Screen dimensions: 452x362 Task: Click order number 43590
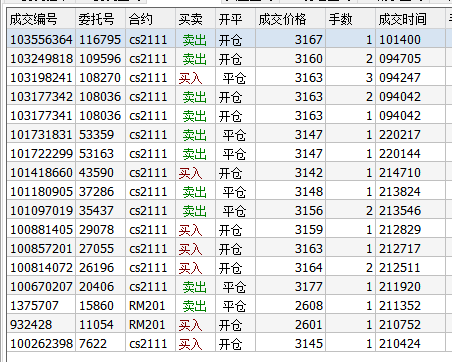click(x=96, y=173)
